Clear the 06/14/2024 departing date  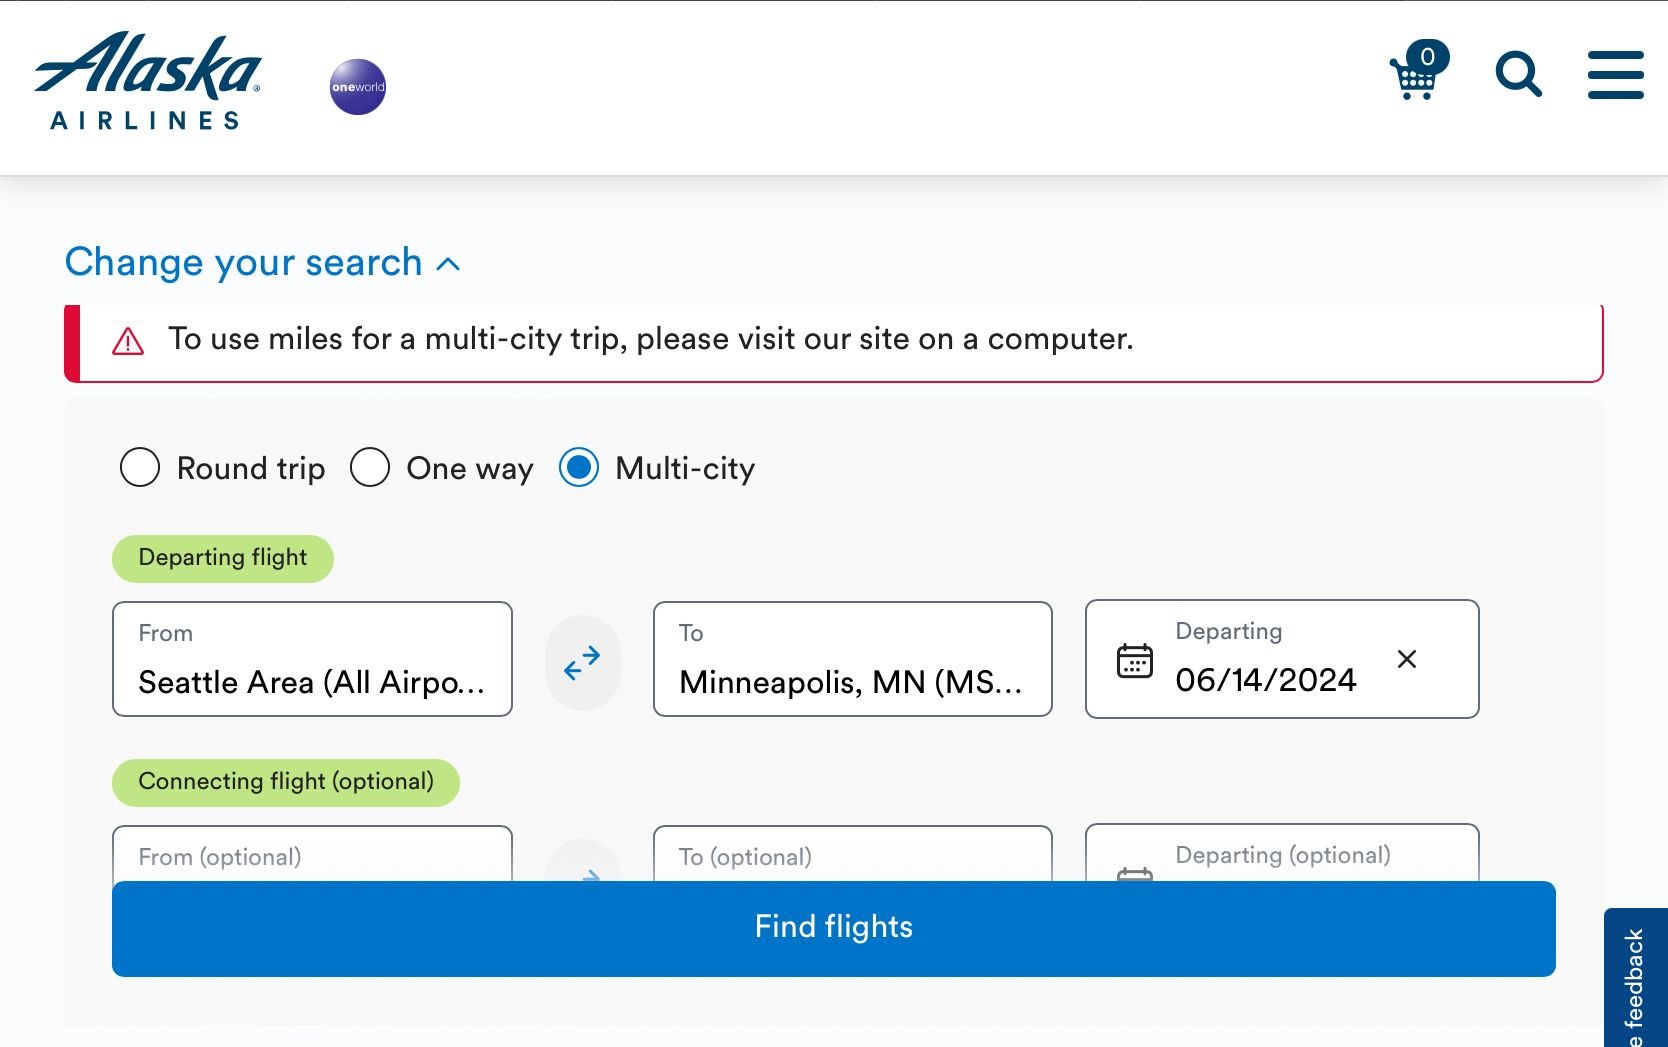tap(1406, 659)
